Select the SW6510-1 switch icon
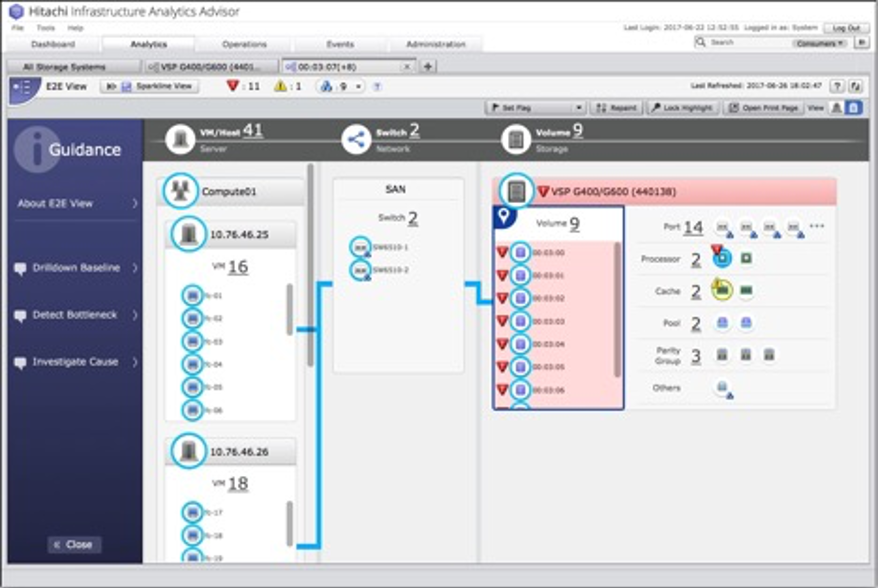 (361, 247)
